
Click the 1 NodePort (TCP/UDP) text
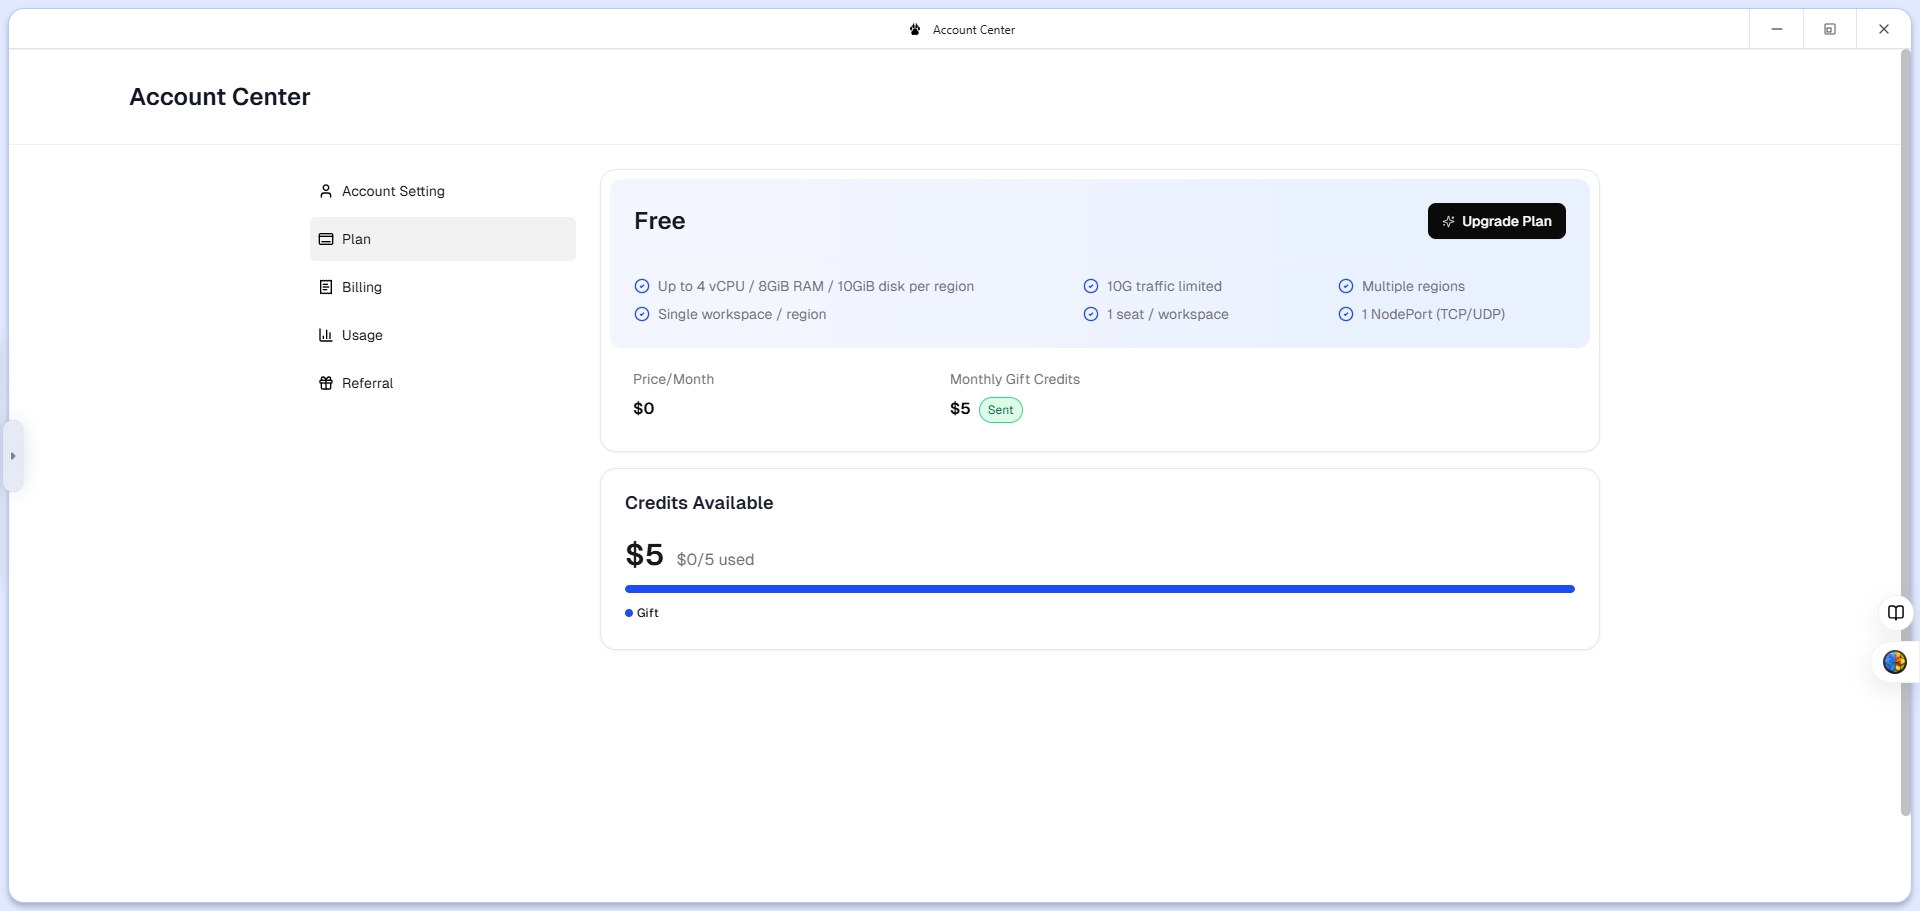(1433, 314)
